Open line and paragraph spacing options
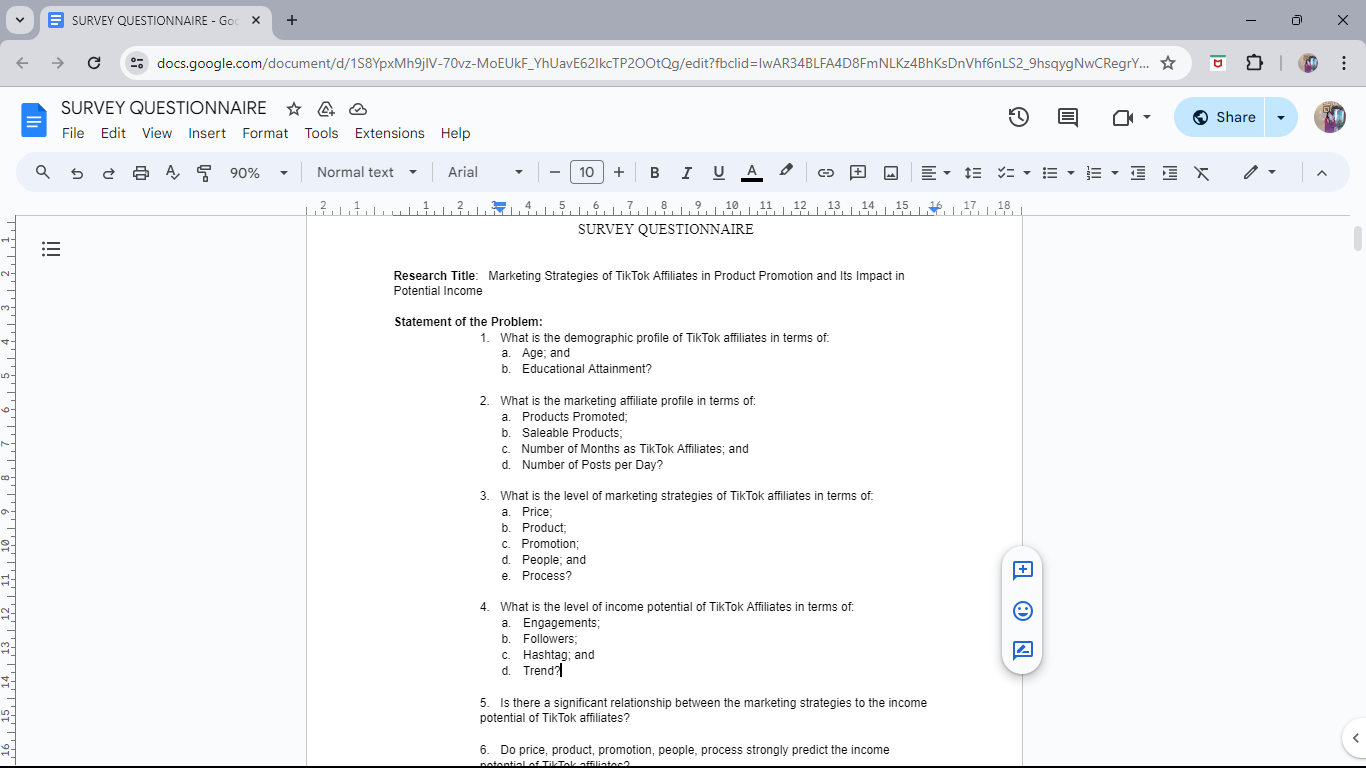Image resolution: width=1366 pixels, height=768 pixels. coord(972,173)
